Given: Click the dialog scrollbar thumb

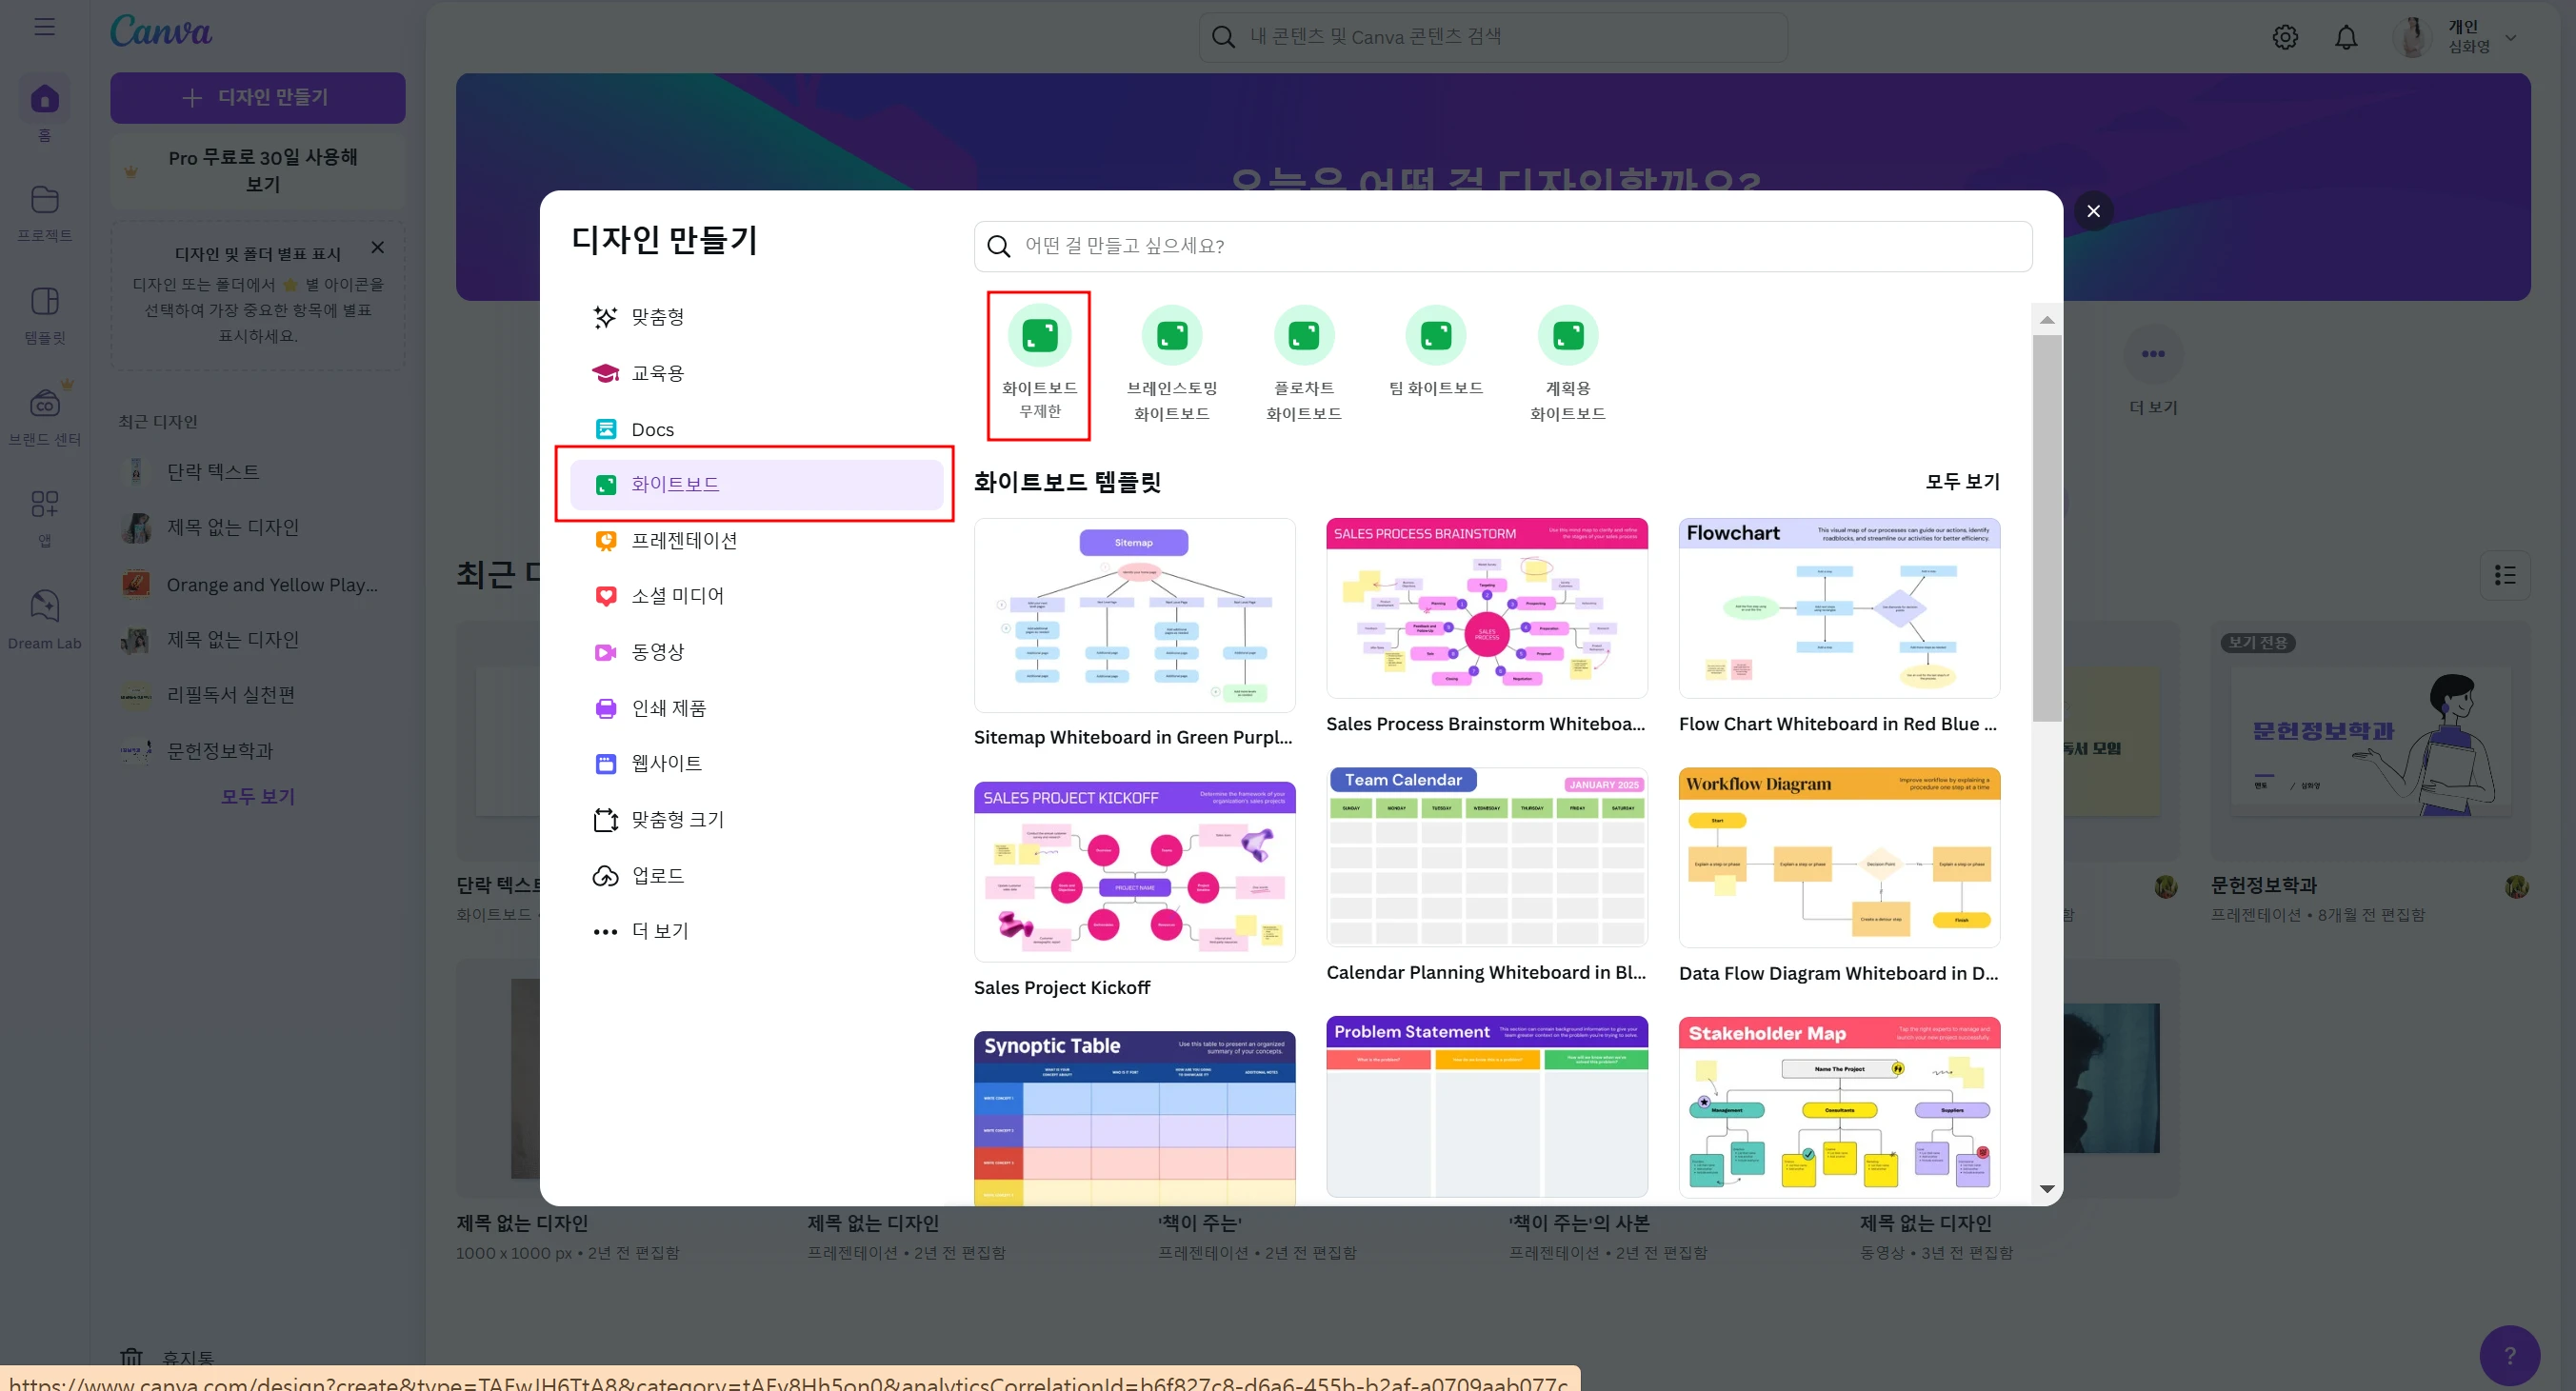Looking at the screenshot, I should click(2047, 528).
